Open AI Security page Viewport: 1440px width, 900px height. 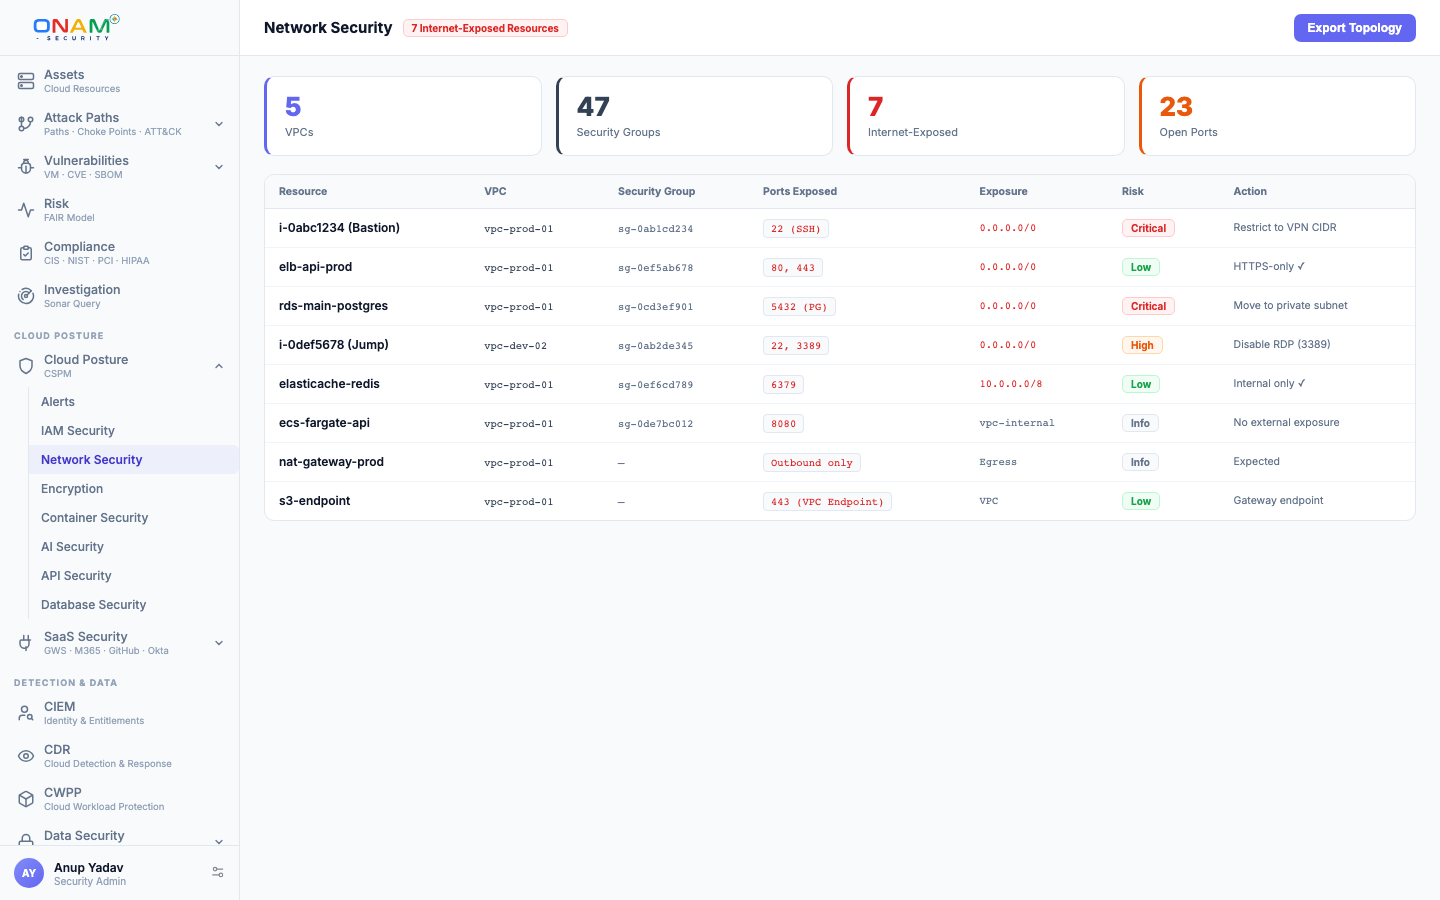(x=134, y=547)
